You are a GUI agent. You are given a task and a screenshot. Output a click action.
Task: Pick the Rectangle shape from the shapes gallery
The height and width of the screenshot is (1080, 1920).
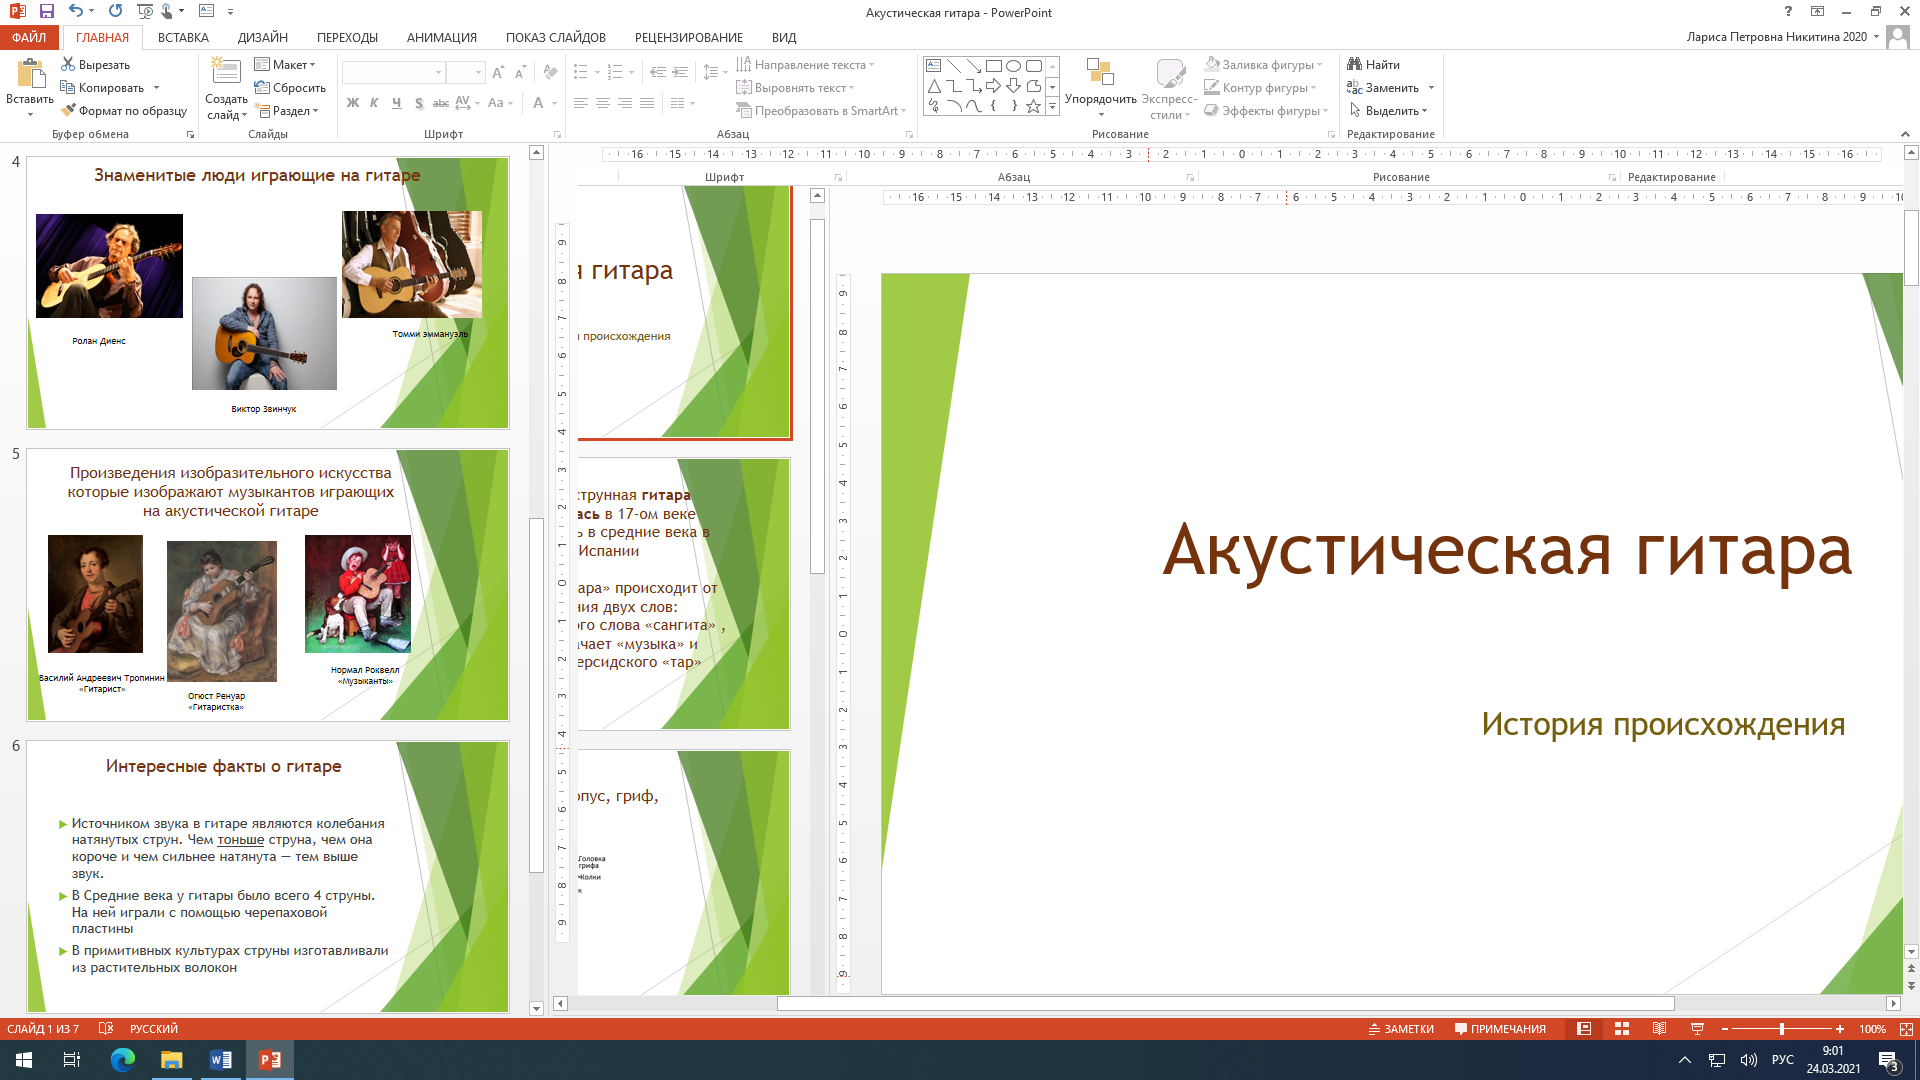993,66
